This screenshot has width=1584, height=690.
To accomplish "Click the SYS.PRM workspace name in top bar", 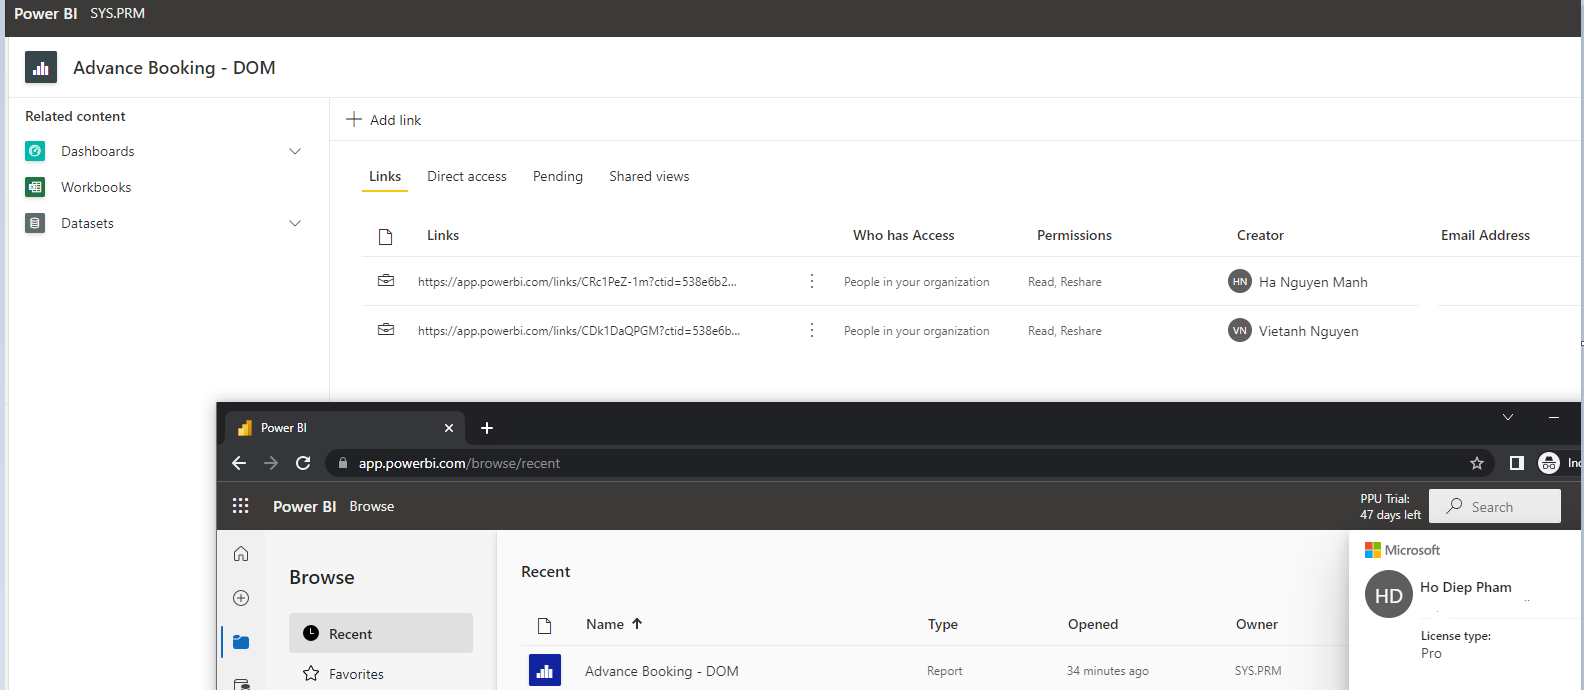I will [x=117, y=13].
